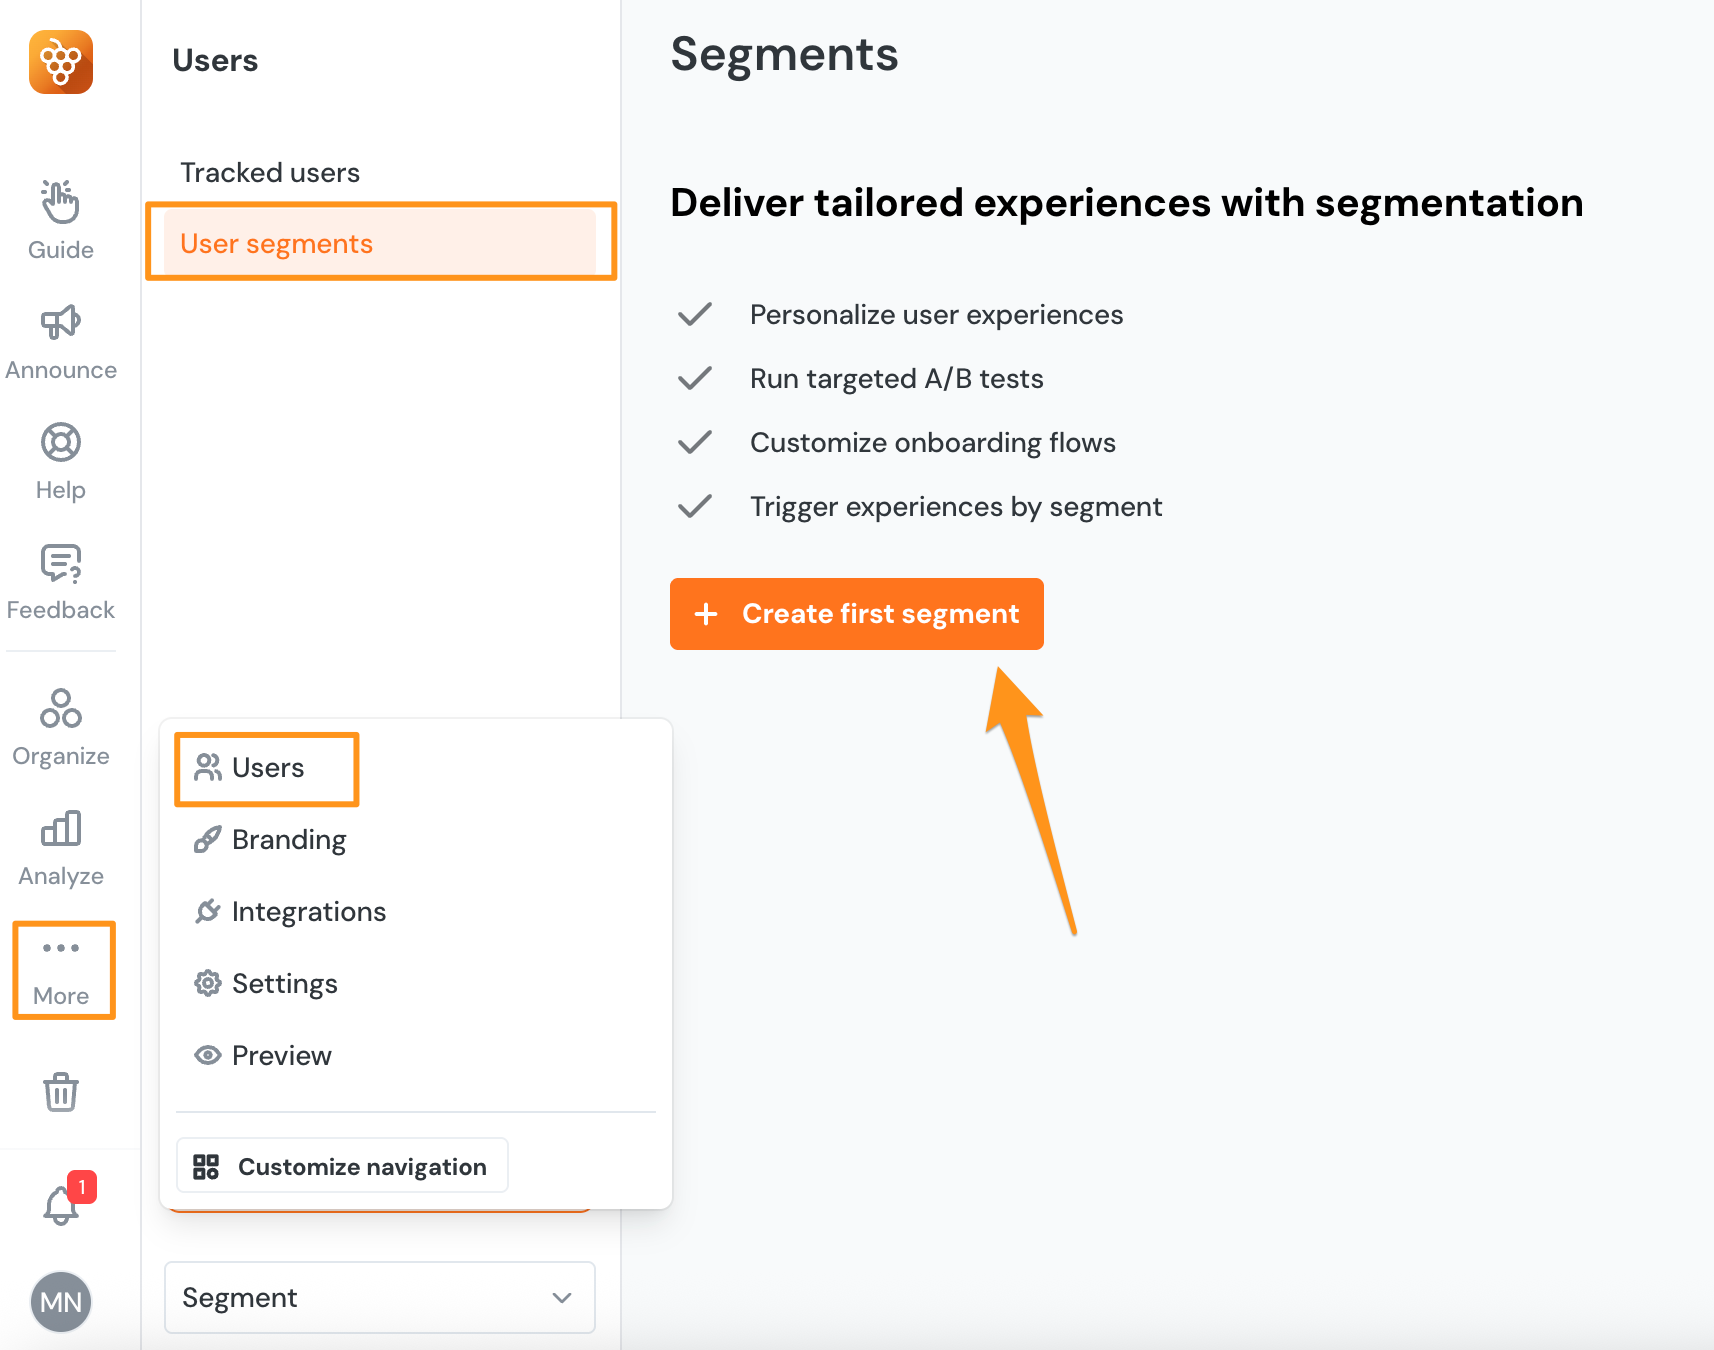Screen dimensions: 1714x1350
Task: Check the Personalize user experiences item
Action: [936, 314]
